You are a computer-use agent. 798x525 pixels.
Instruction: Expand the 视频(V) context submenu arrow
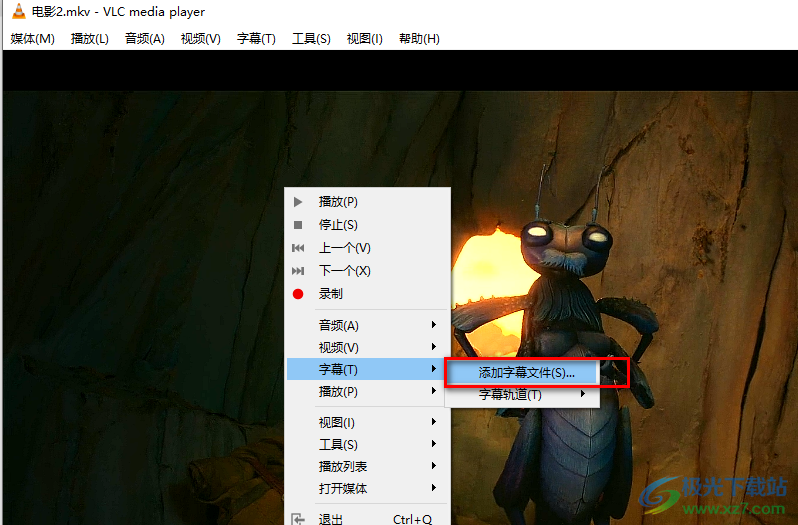coord(434,347)
